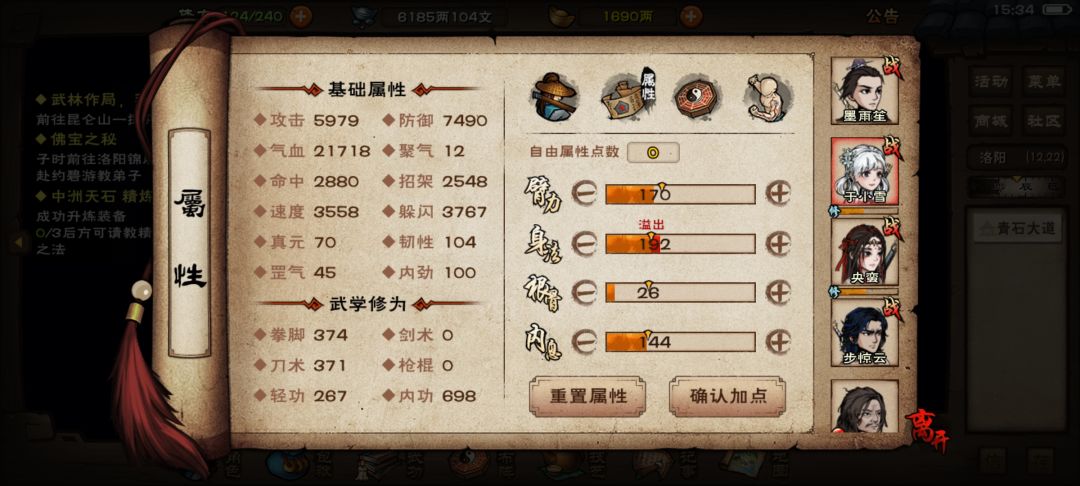This screenshot has height=486, width=1080.
Task: Open the 公告 announcement menu
Action: pos(882,16)
